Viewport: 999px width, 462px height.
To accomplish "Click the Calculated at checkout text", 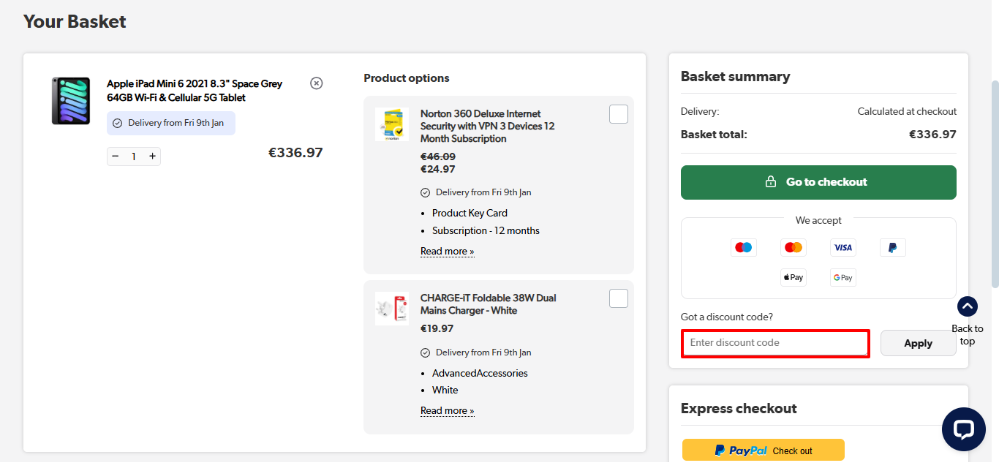I will (x=907, y=112).
